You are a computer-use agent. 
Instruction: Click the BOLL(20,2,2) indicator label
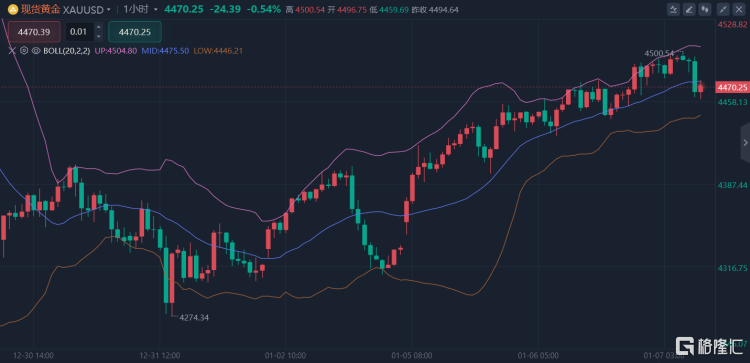(x=66, y=51)
